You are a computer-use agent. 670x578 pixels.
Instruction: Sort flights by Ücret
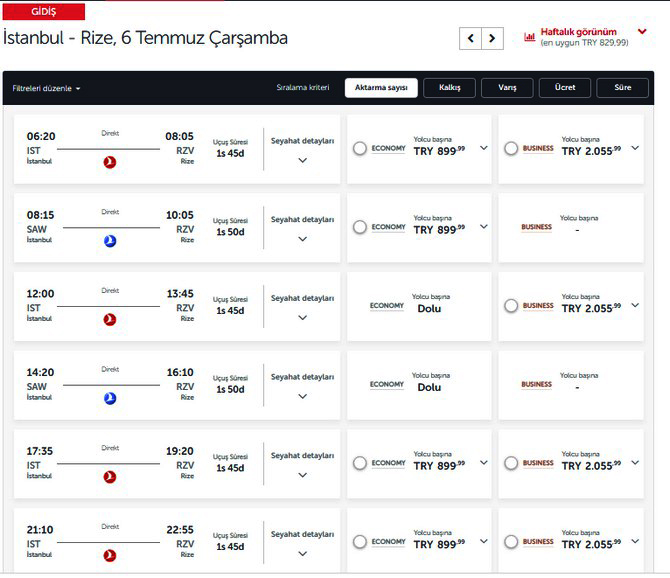pos(565,88)
